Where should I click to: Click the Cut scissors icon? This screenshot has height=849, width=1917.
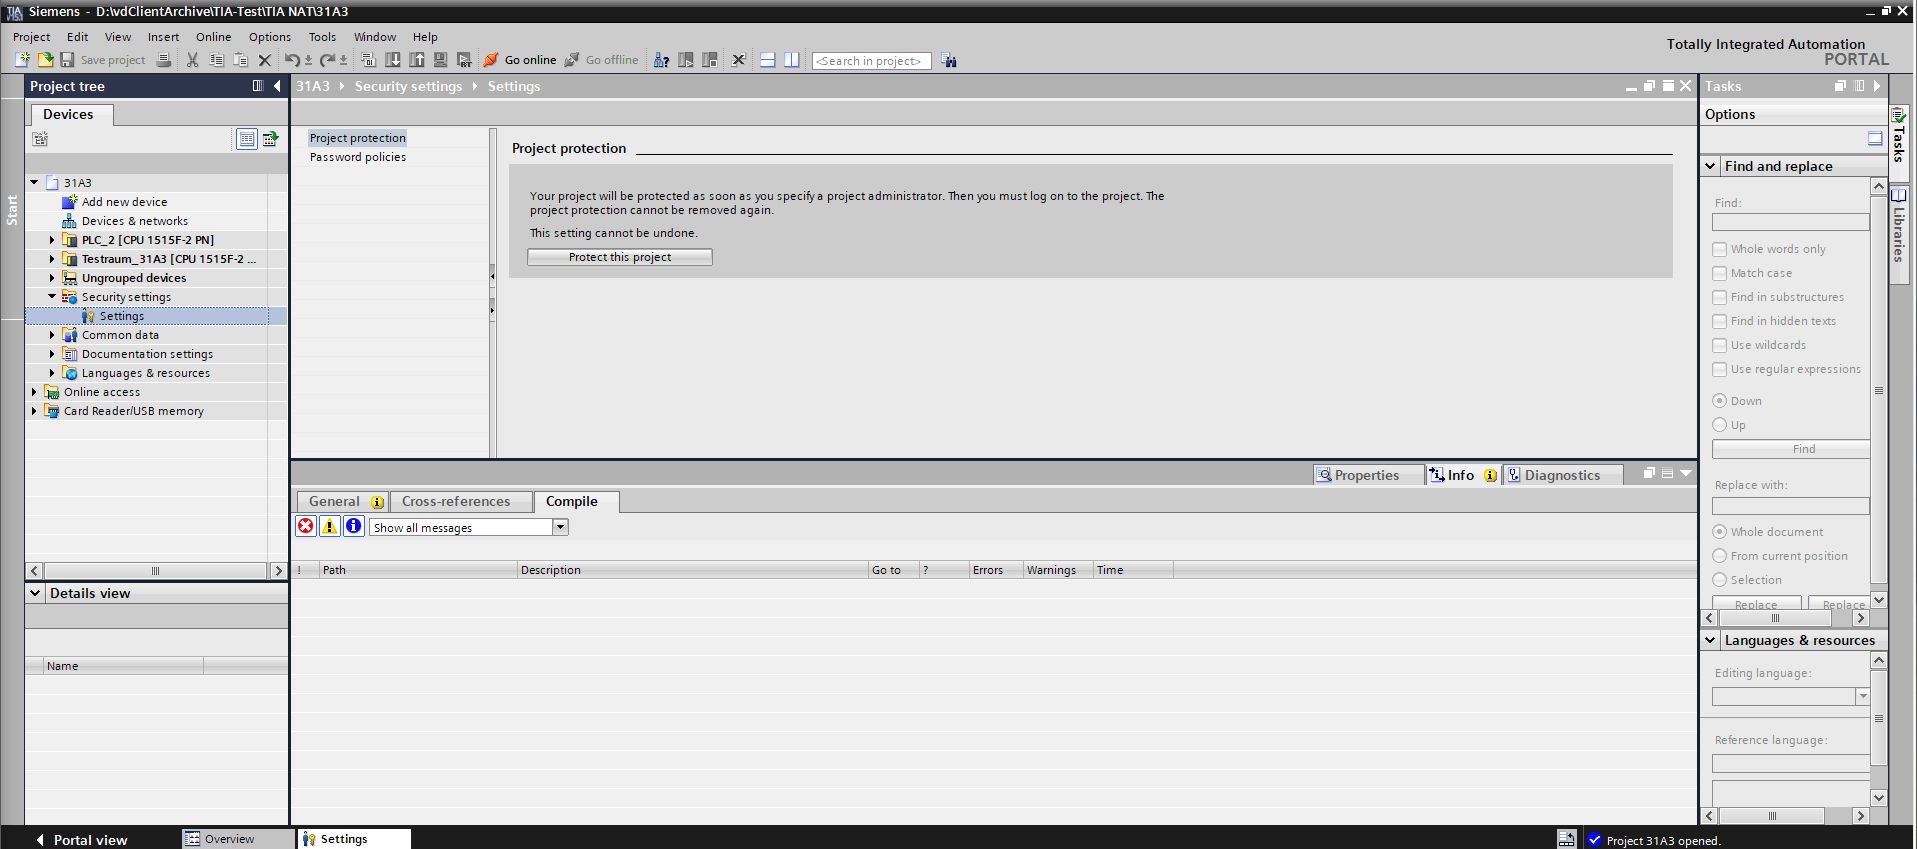pyautogui.click(x=192, y=60)
